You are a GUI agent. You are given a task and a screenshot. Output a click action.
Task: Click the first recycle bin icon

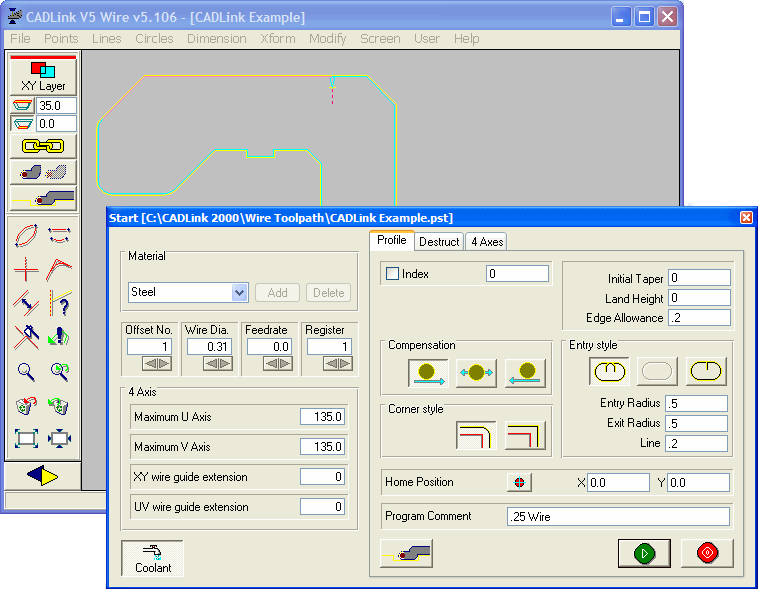[x=26, y=406]
